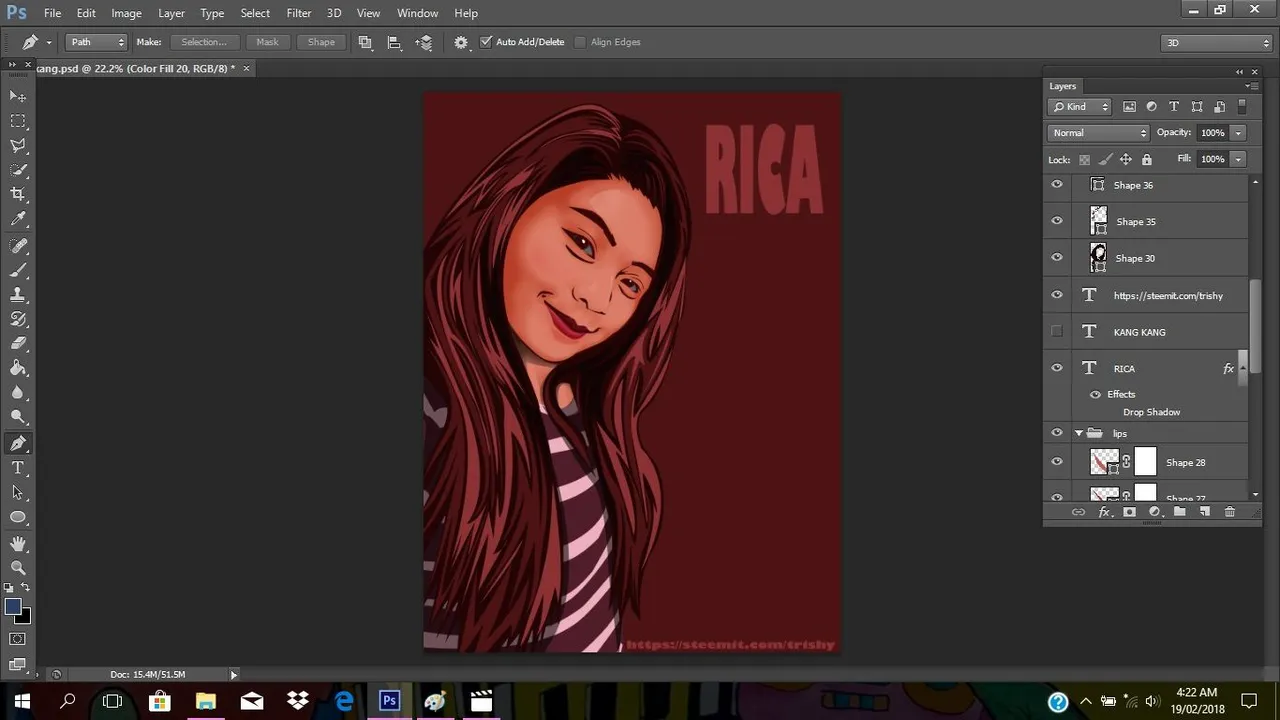This screenshot has height=720, width=1280.
Task: Select the Eraser tool
Action: coord(18,343)
